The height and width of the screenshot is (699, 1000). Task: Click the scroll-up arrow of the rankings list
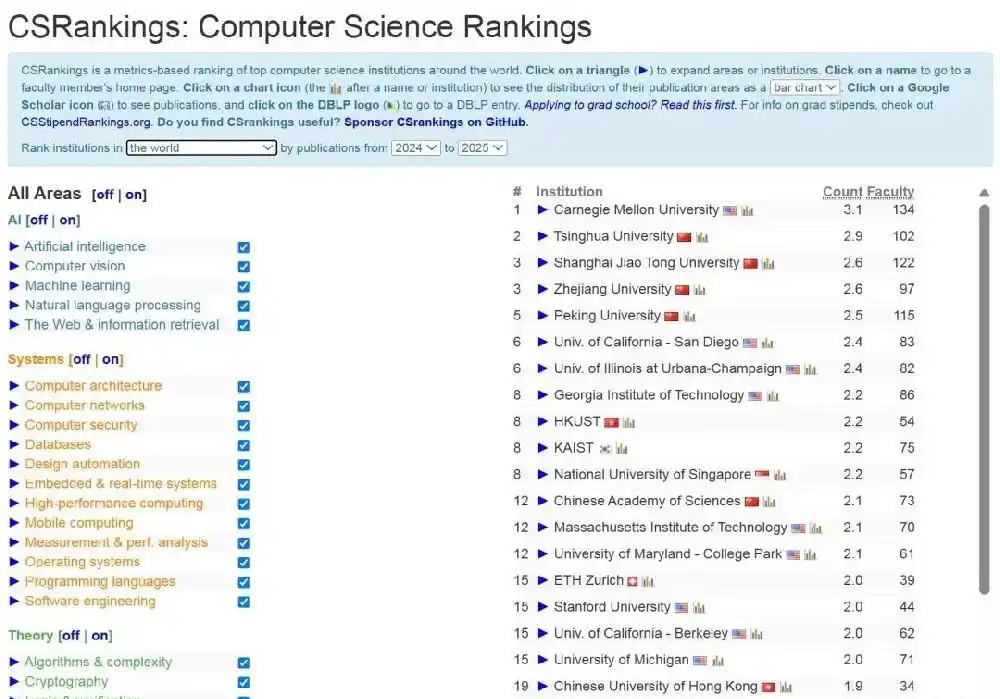click(984, 192)
